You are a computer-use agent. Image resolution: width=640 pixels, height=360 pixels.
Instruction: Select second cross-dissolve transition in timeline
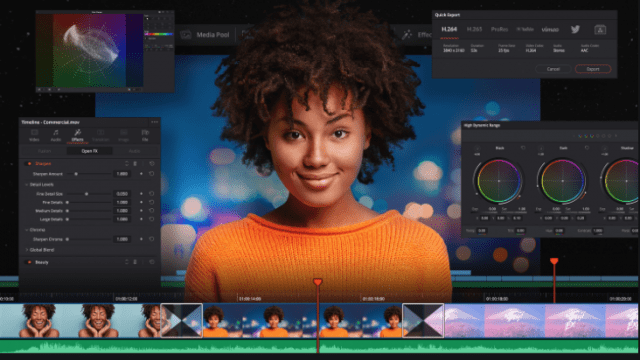[423, 320]
